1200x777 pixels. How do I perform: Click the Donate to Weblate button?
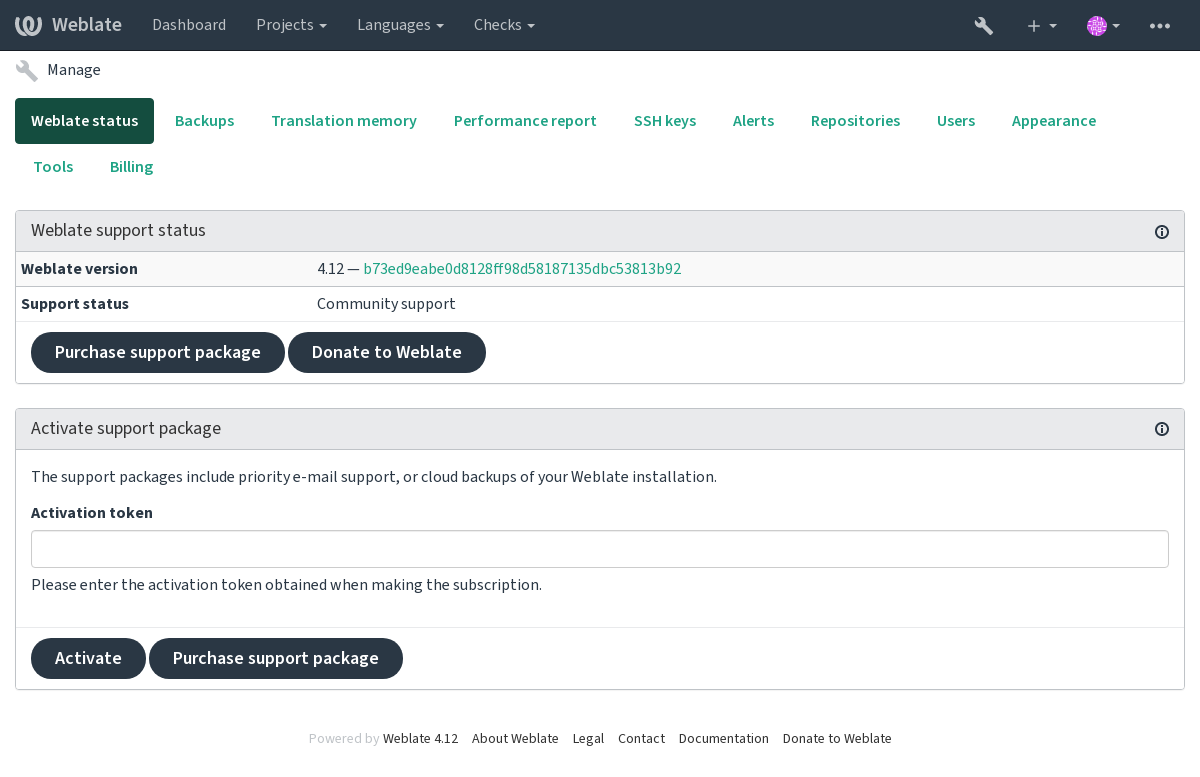[387, 352]
